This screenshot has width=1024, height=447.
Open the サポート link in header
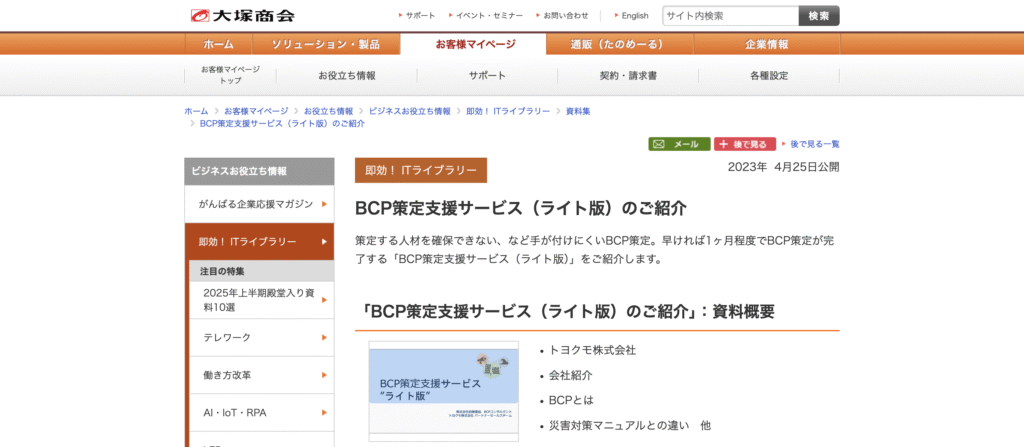(x=420, y=16)
